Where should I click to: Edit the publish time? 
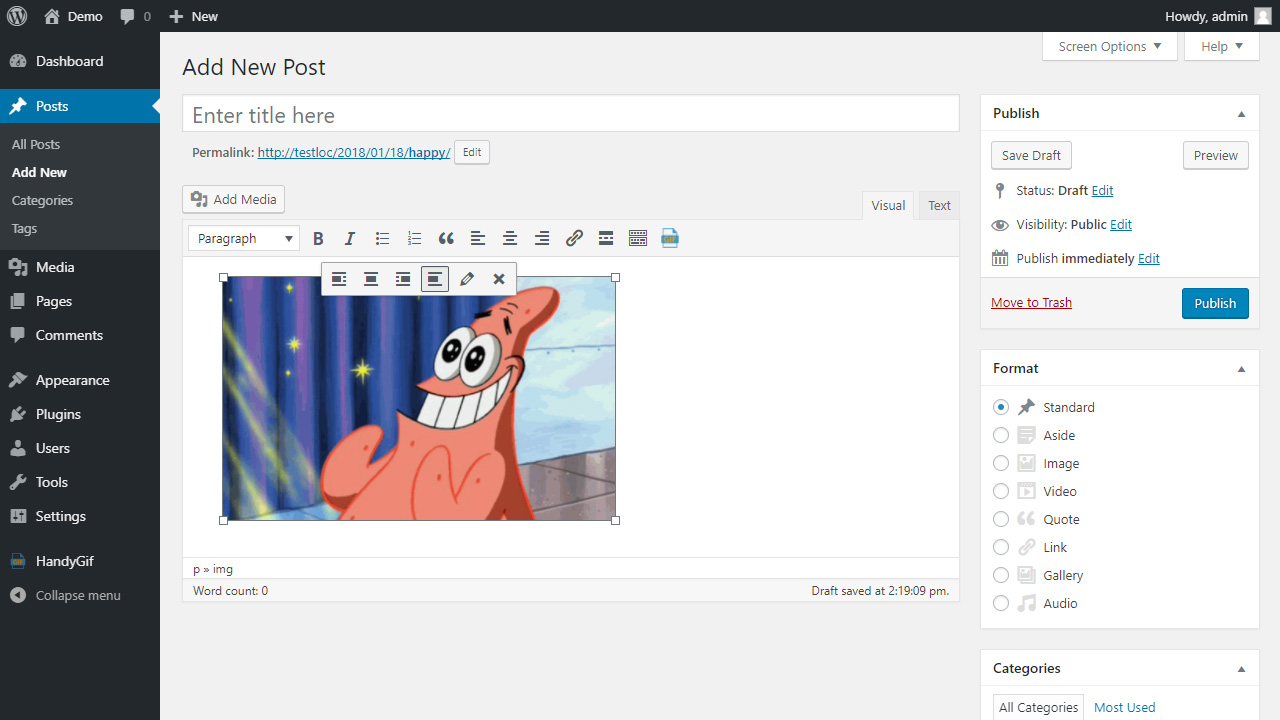click(x=1149, y=259)
